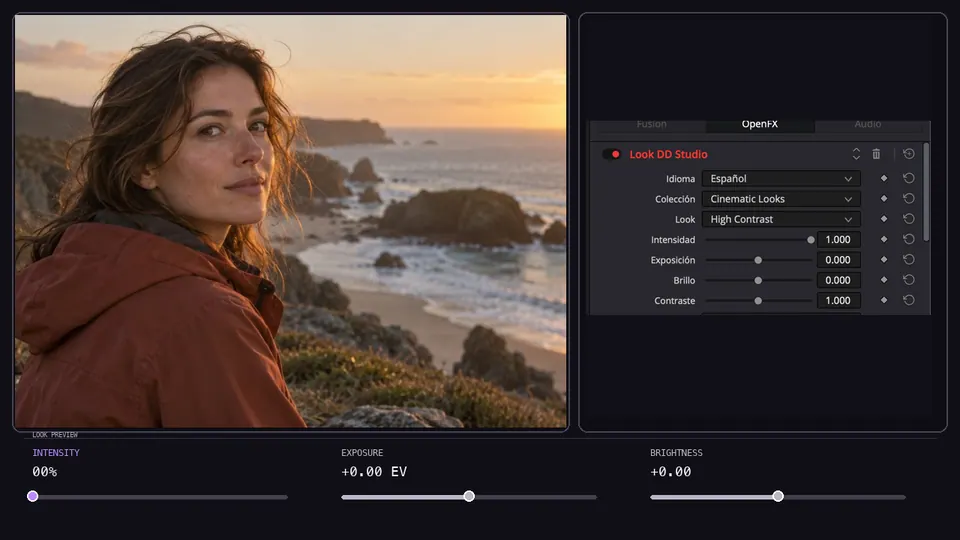Add a keyframe for Brillo
This screenshot has height=540, width=960.
[883, 280]
